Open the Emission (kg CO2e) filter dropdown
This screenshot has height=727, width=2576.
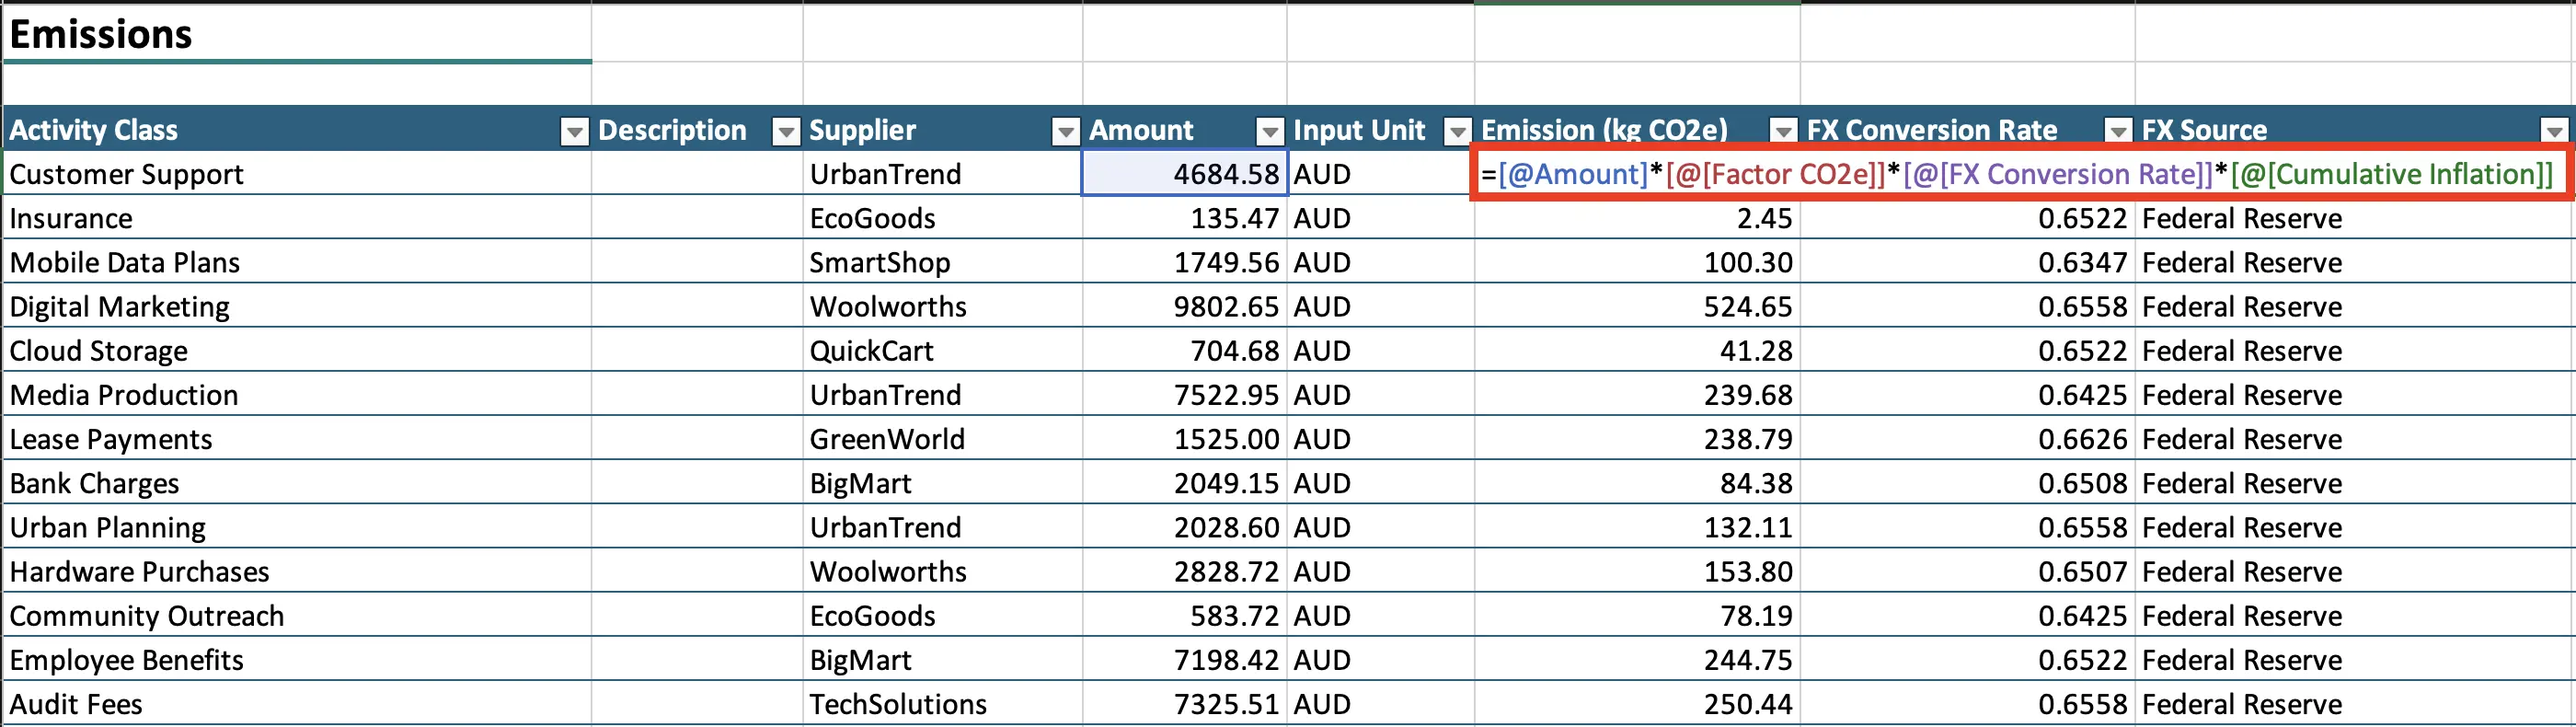pyautogui.click(x=1783, y=131)
